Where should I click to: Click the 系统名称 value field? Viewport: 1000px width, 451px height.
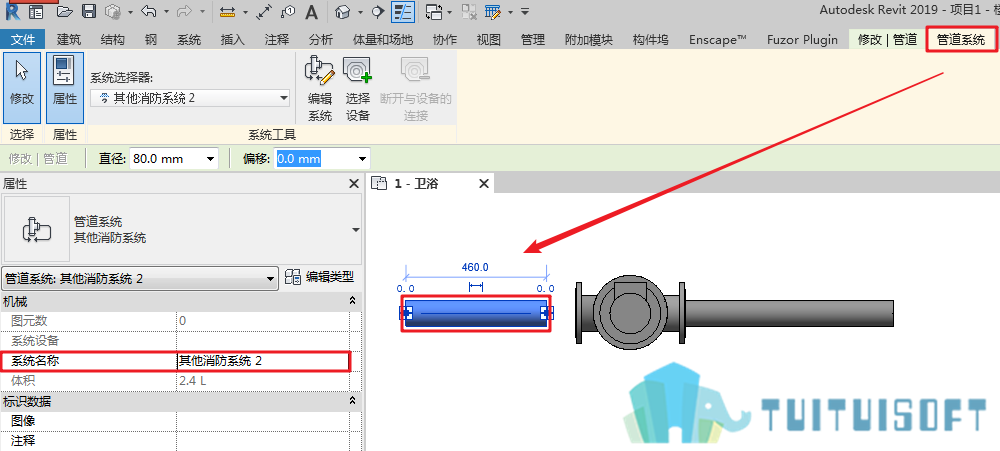coord(263,361)
